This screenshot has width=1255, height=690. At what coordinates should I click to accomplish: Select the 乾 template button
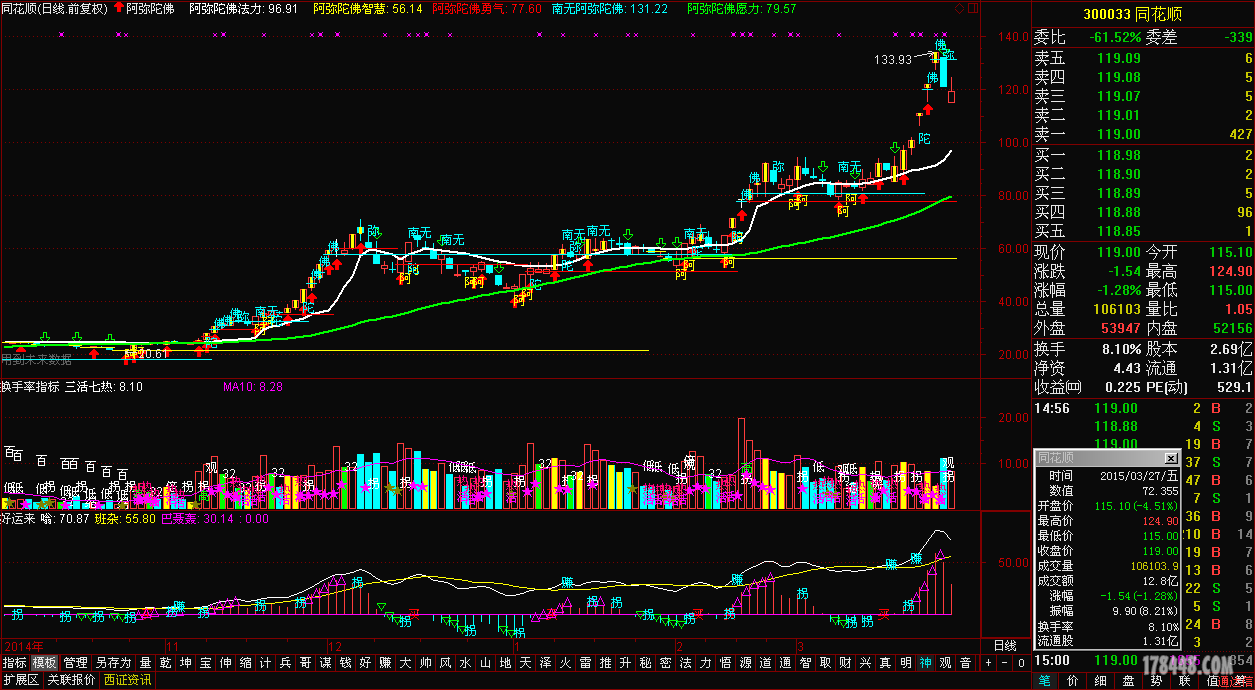tap(165, 662)
